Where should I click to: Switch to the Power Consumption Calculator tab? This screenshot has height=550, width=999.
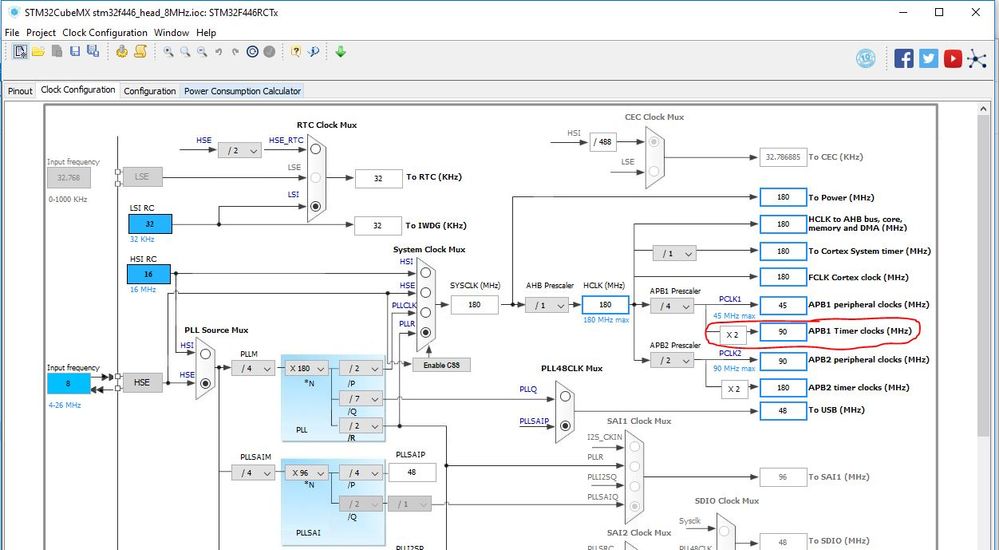tap(242, 91)
